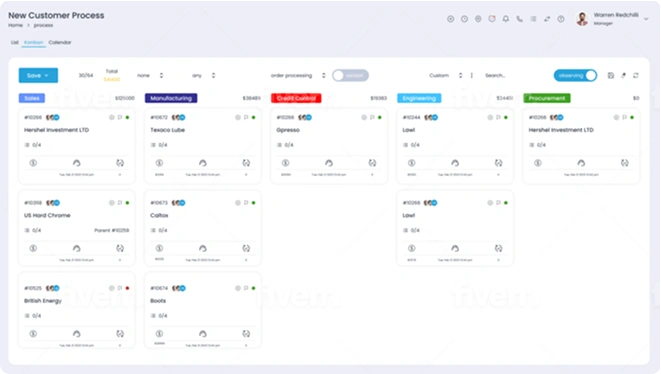Click the floppy disk save icon
Image resolution: width=661 pixels, height=374 pixels.
610,75
